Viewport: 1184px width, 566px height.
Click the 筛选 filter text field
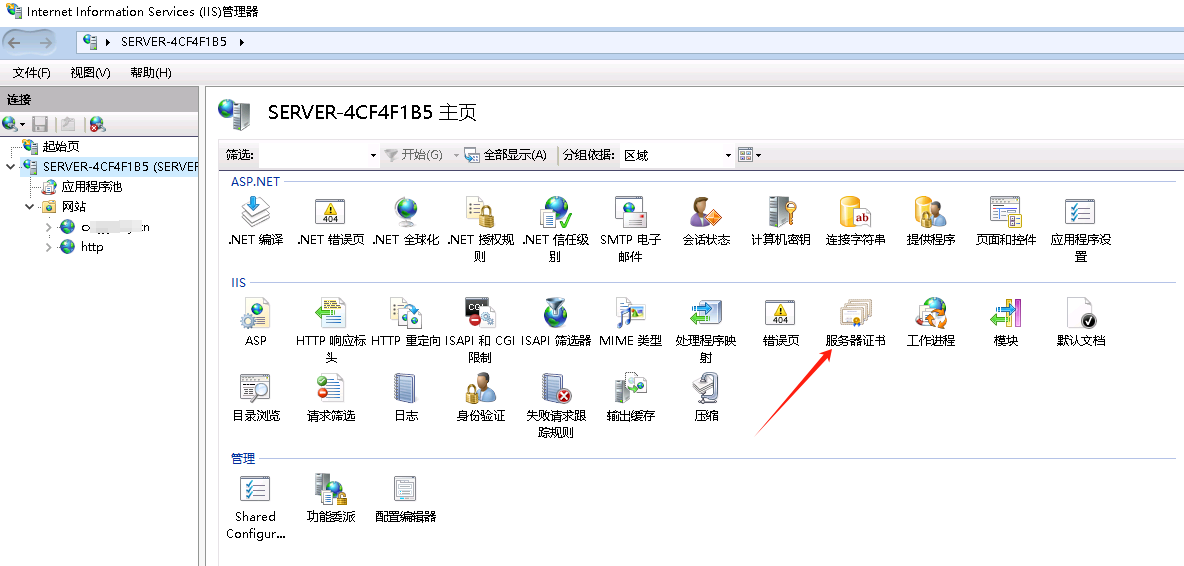pos(313,155)
